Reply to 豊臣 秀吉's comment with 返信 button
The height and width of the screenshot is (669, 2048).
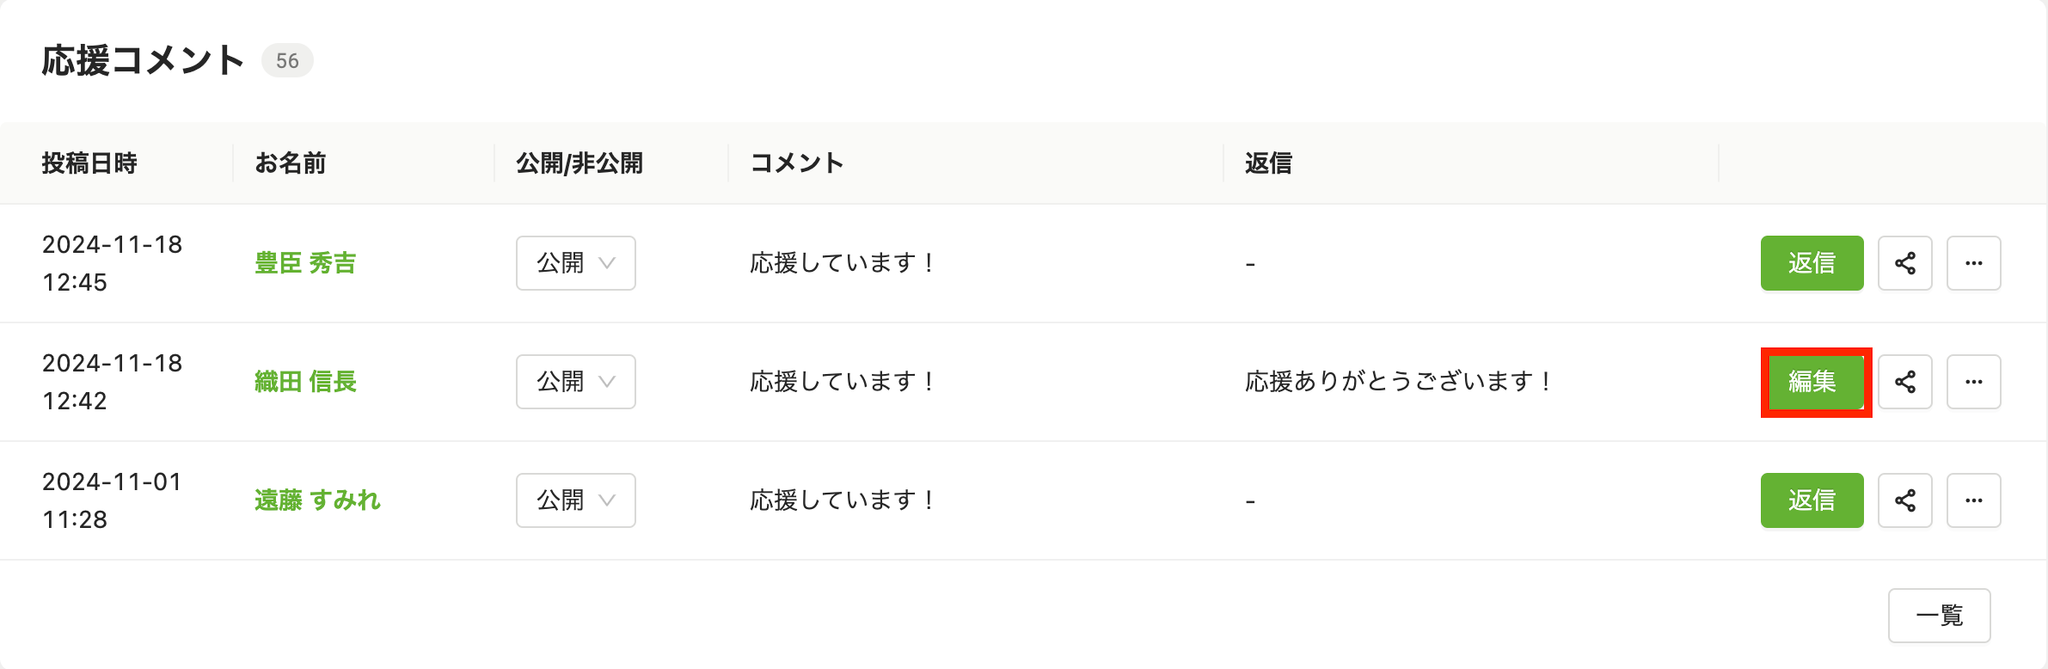tap(1812, 263)
